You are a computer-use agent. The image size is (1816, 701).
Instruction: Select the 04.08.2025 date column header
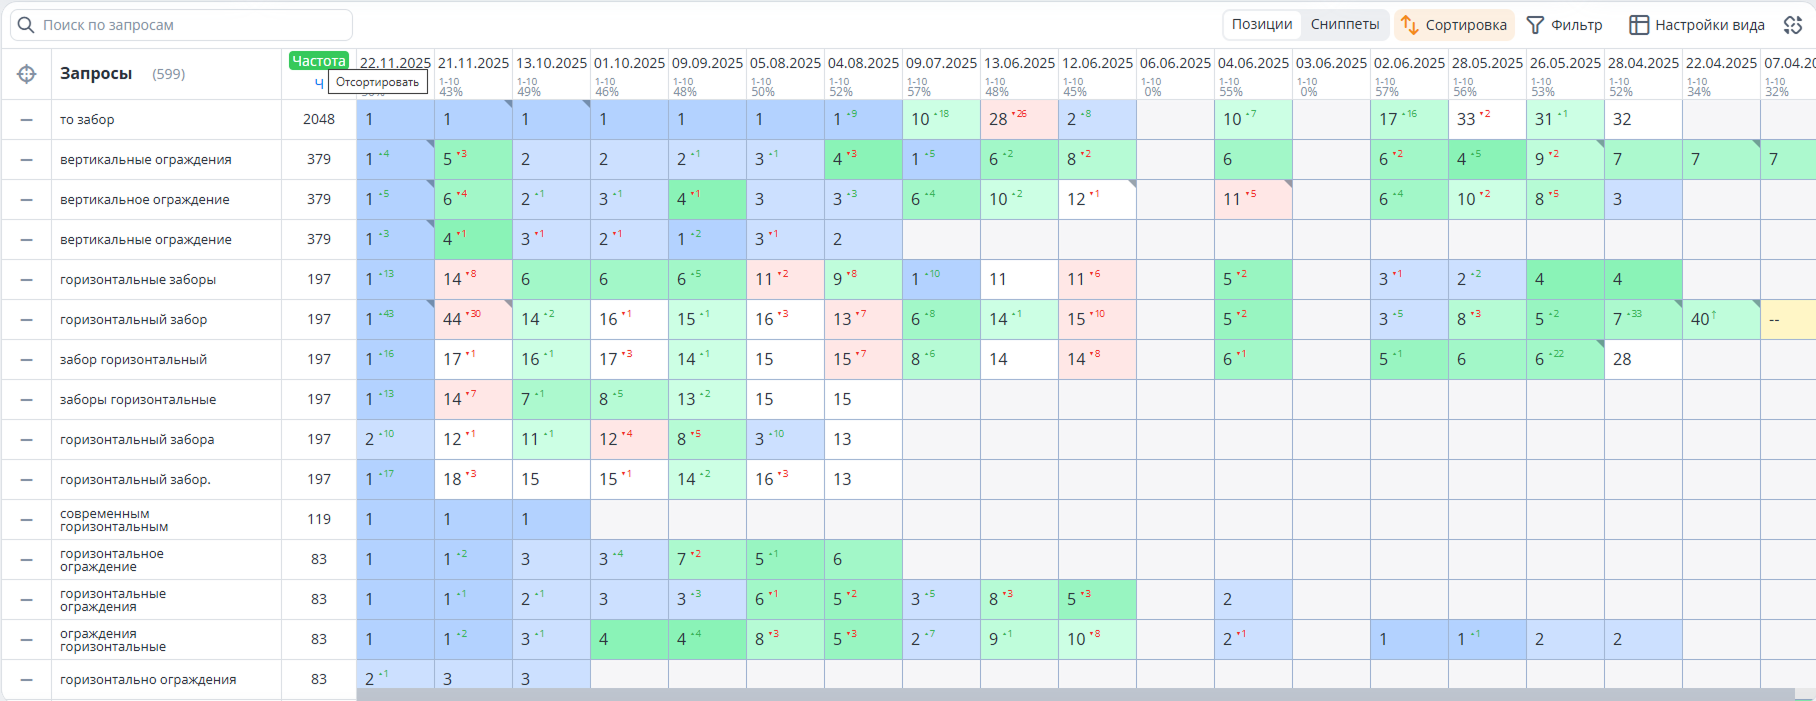click(863, 63)
